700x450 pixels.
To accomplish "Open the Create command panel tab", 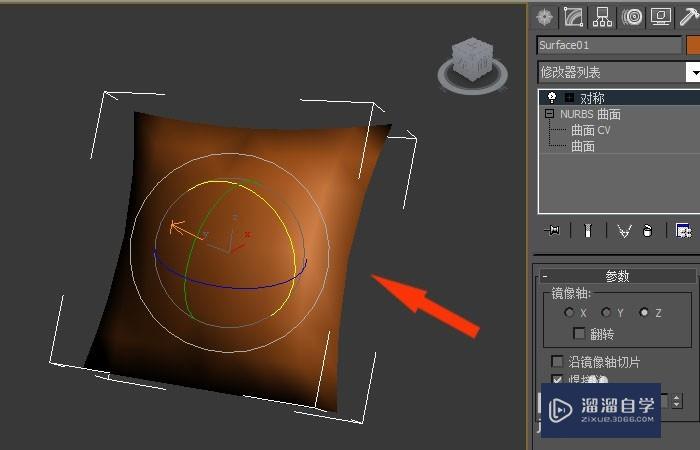I will coord(545,18).
